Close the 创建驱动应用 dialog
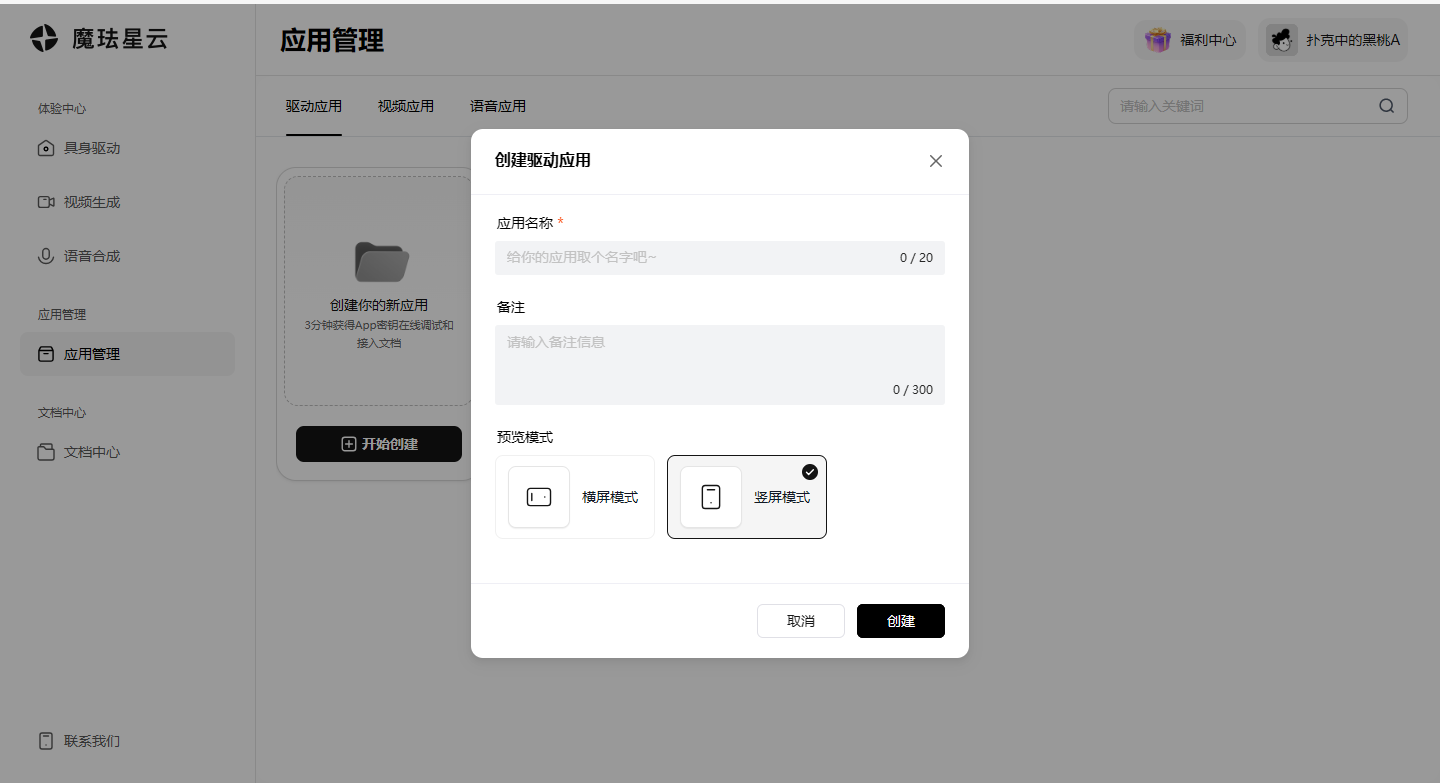 [x=936, y=161]
